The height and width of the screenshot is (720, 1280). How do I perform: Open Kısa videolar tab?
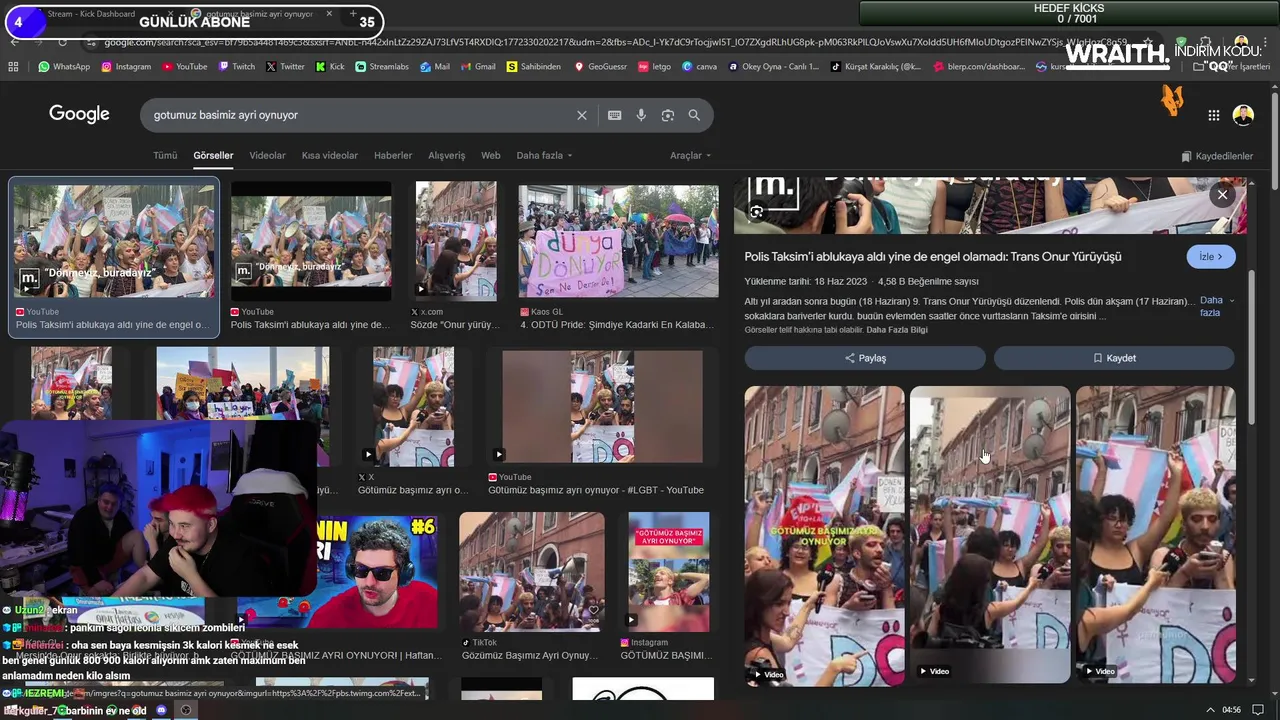pyautogui.click(x=330, y=155)
